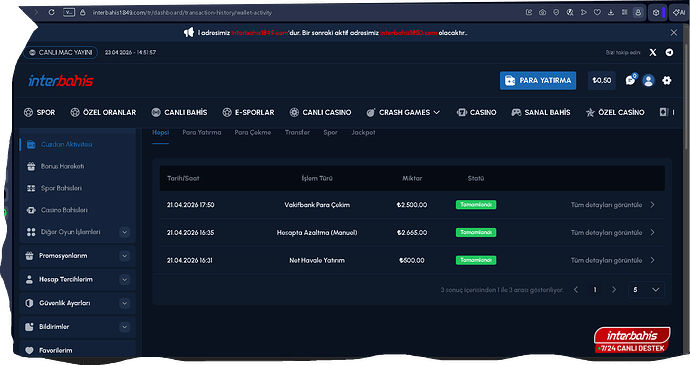Click the send/flow arrow icon in browser toolbar
Image resolution: width=690 pixels, height=365 pixels.
(x=584, y=12)
